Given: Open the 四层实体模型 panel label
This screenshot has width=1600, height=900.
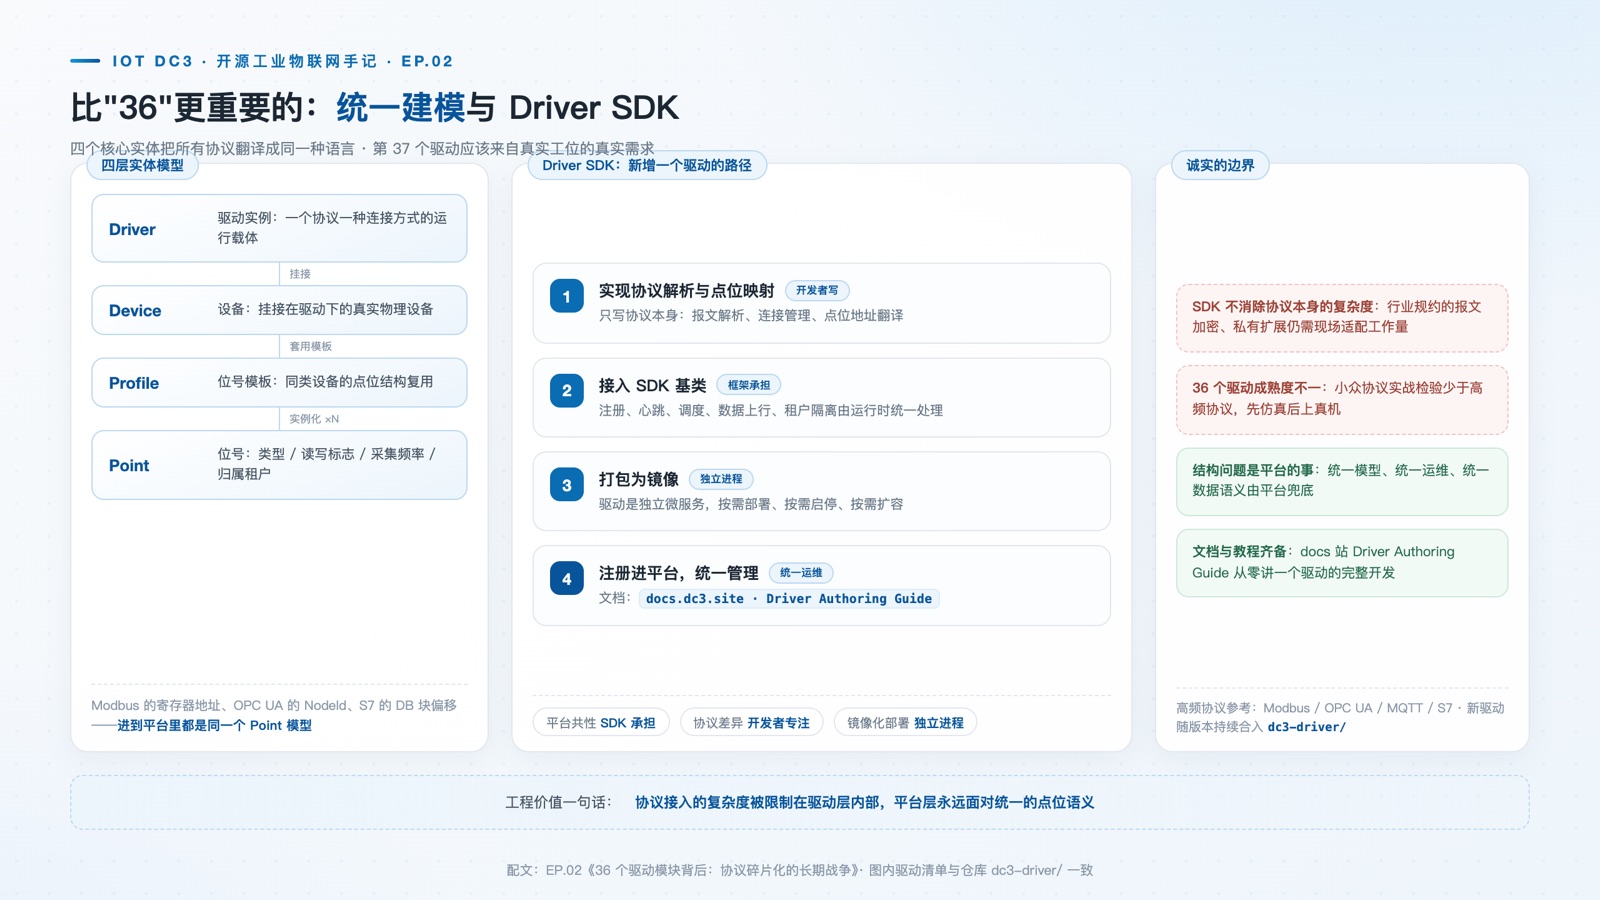Looking at the screenshot, I should point(142,165).
